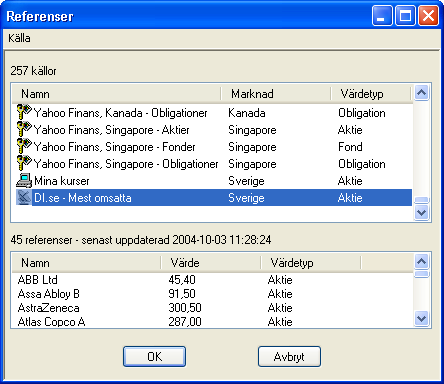
Task: Select the Atlas Copco A reference row
Action: (x=212, y=322)
